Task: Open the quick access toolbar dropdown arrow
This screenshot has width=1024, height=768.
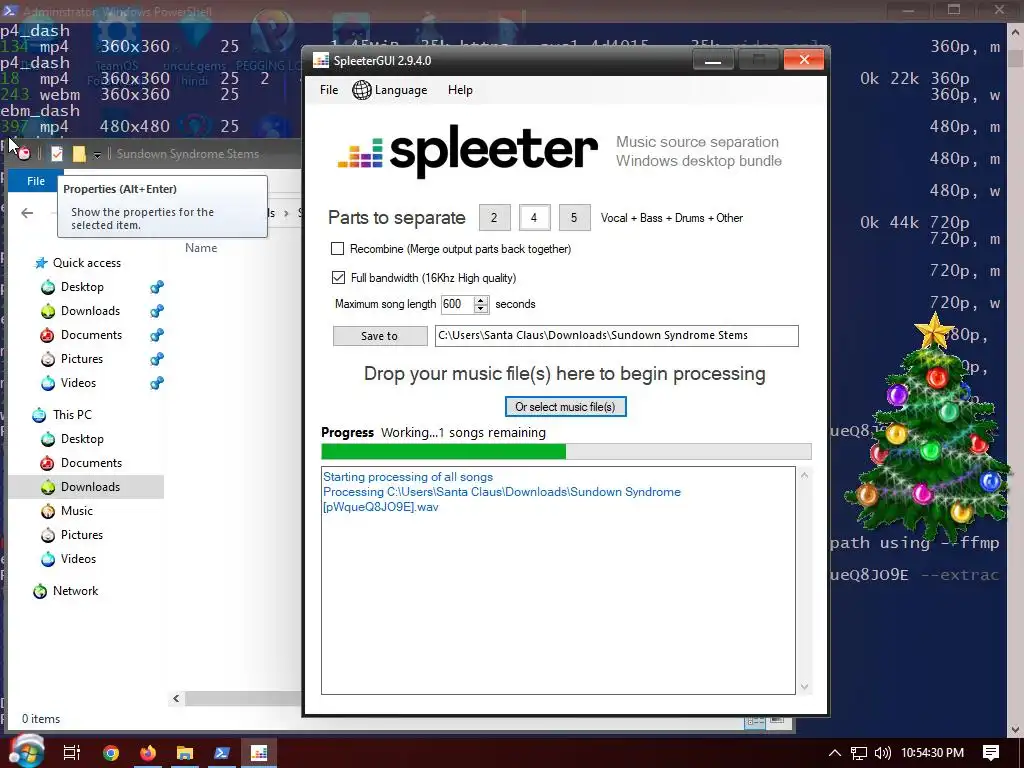Action: tap(97, 154)
